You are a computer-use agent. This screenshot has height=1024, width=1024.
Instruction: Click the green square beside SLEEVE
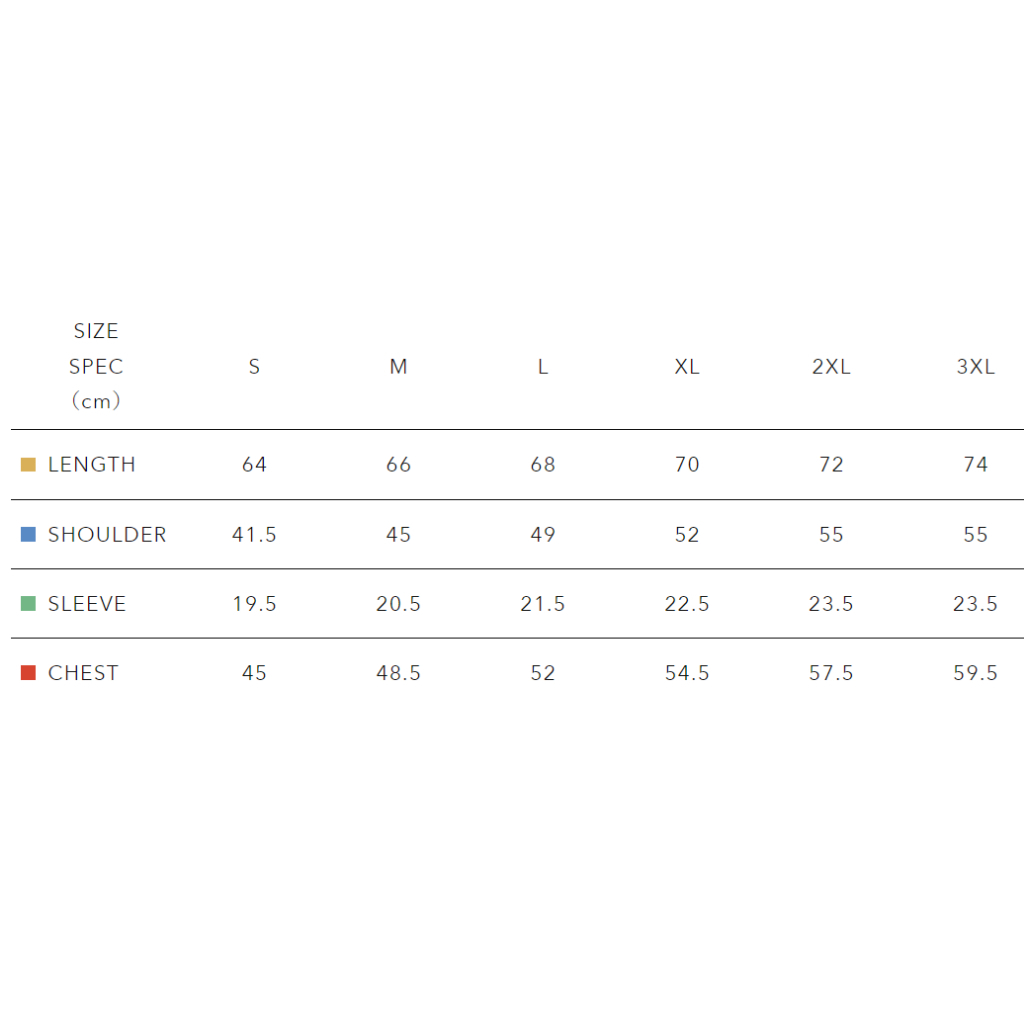[28, 604]
